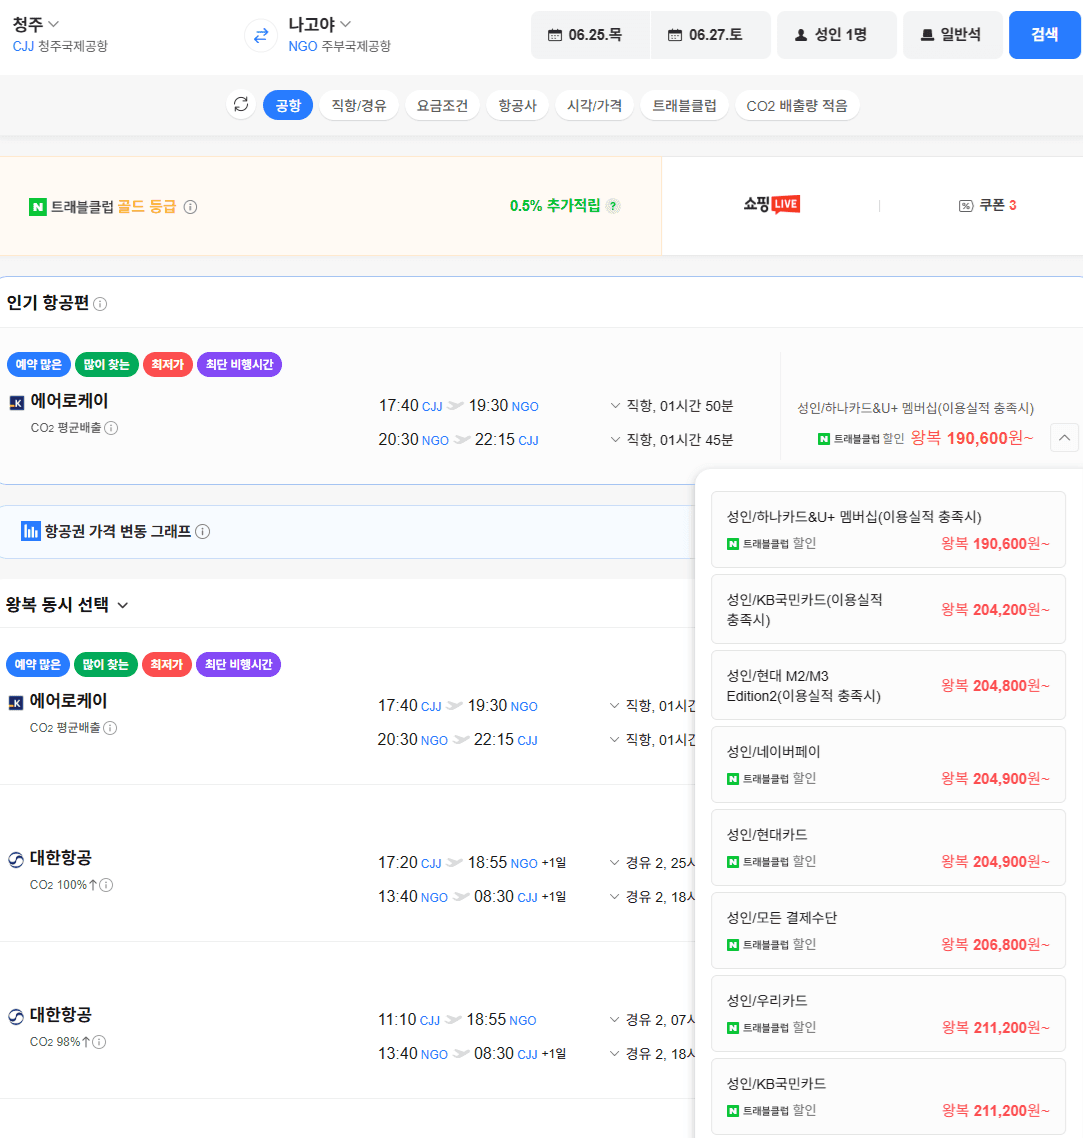
Task: Click info icon beside 항공권 가격 변동 그래프
Action: [203, 531]
